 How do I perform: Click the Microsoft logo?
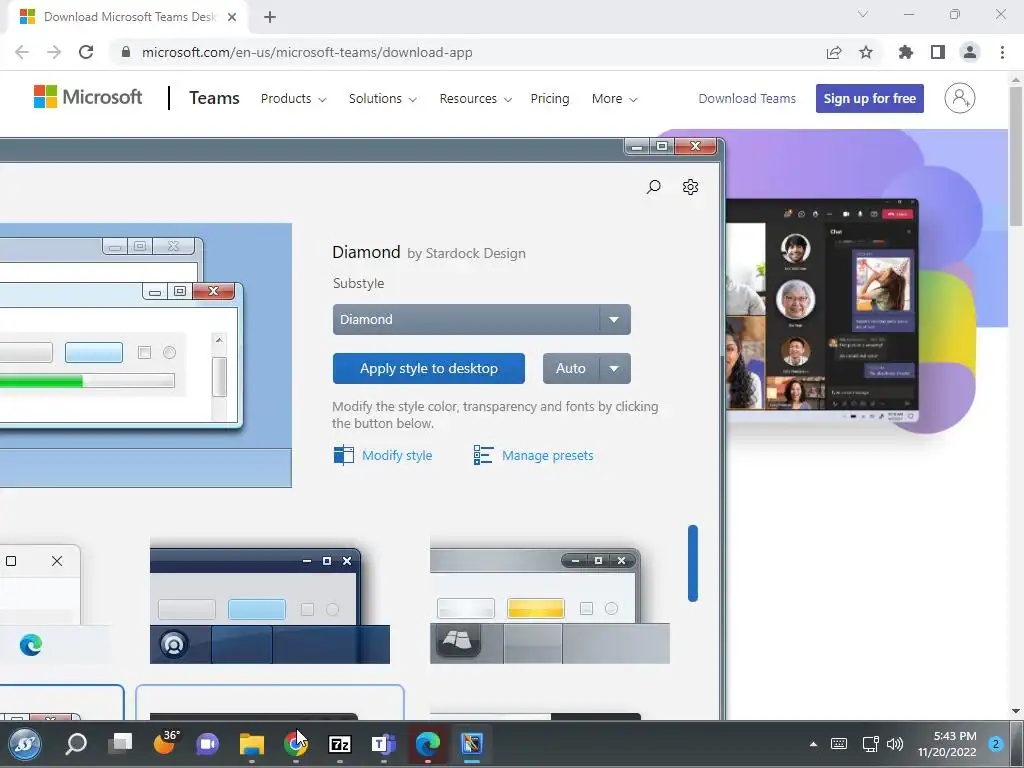(88, 97)
